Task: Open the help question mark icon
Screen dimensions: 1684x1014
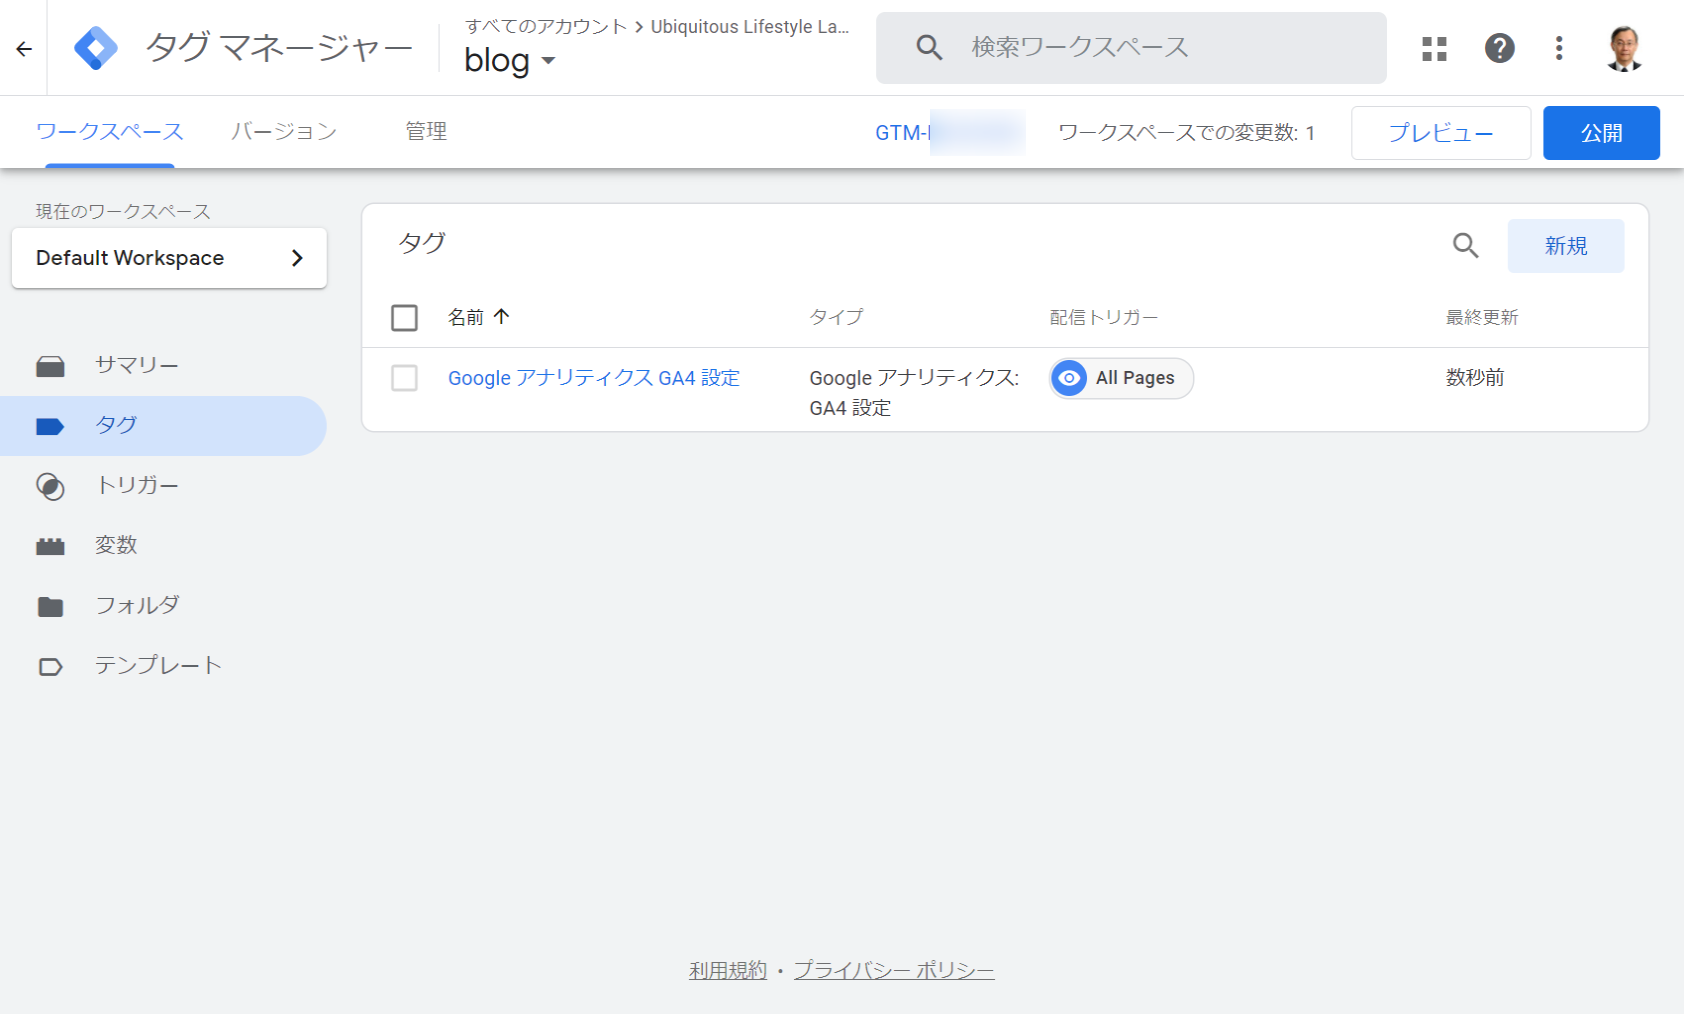Action: click(1499, 48)
